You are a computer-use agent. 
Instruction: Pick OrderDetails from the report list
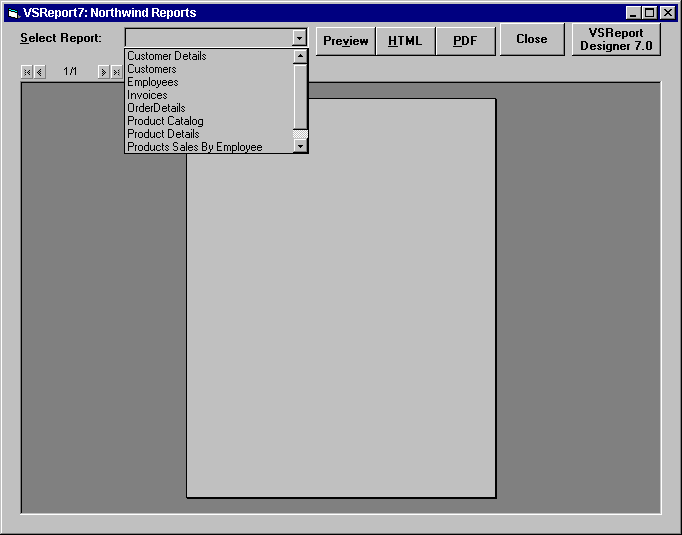(210, 108)
